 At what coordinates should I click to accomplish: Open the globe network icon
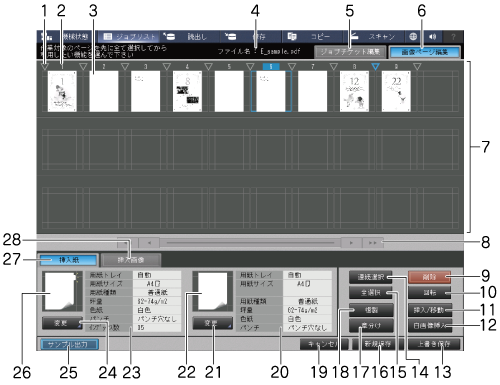413,36
